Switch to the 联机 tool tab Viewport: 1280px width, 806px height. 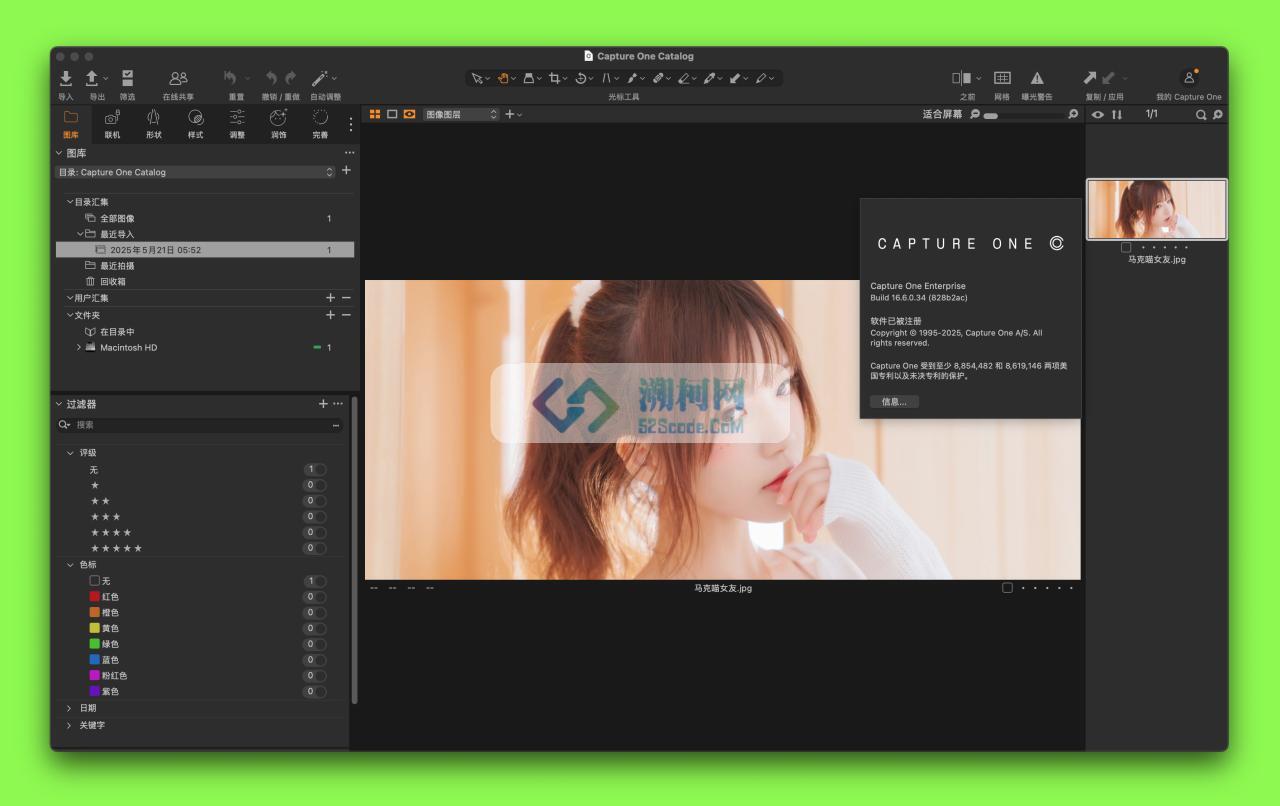(x=112, y=124)
